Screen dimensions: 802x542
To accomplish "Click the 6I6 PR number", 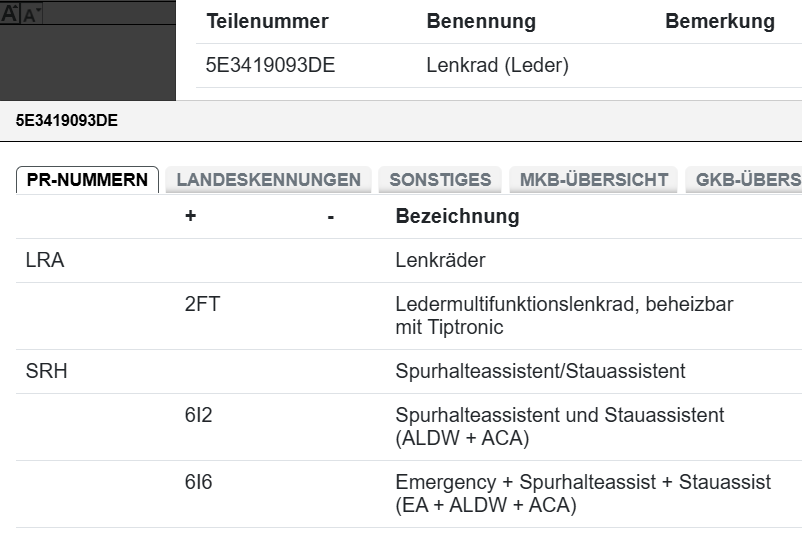I will tap(198, 483).
